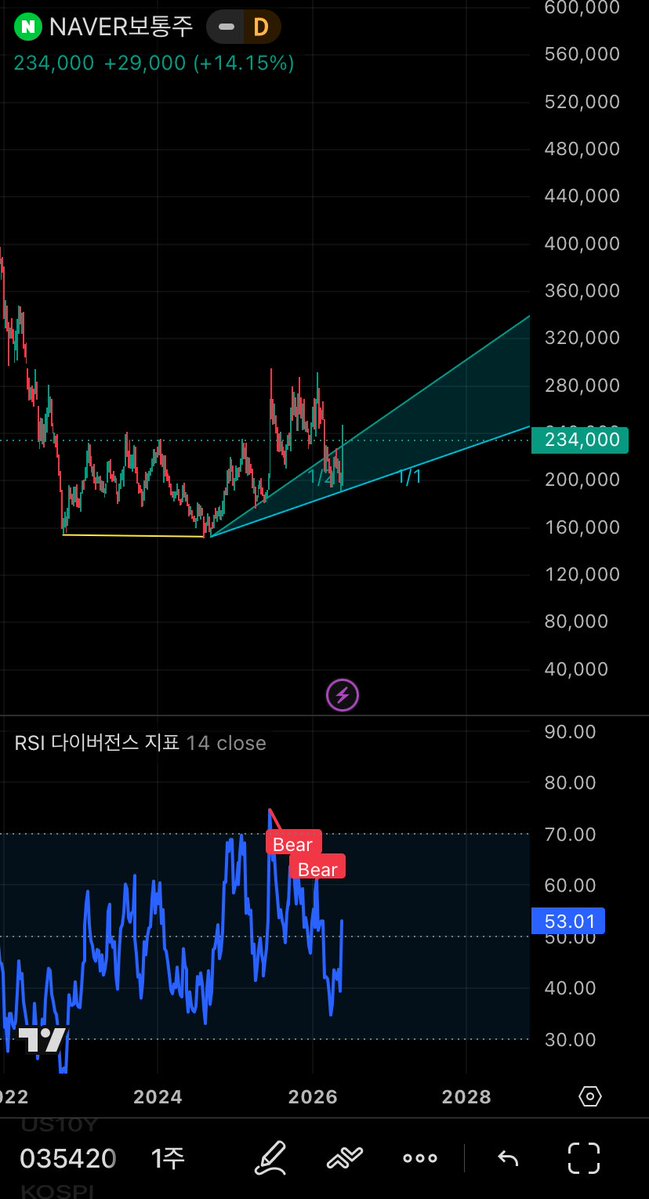Image resolution: width=649 pixels, height=1199 pixels.
Task: Change the 1주 interval selector
Action: coord(168,1158)
